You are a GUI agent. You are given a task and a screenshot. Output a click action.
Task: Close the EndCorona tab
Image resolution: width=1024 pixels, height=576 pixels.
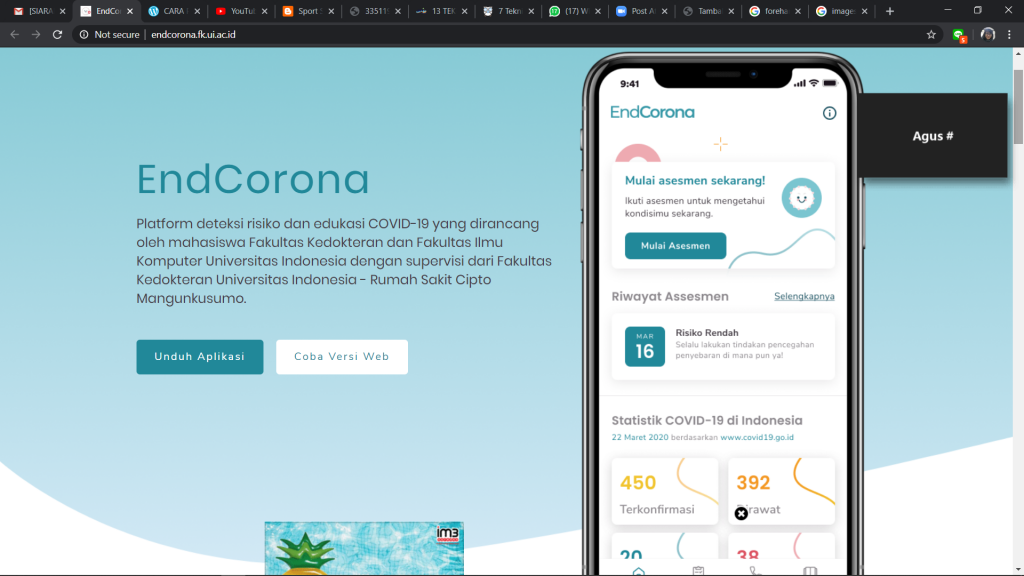[x=130, y=11]
